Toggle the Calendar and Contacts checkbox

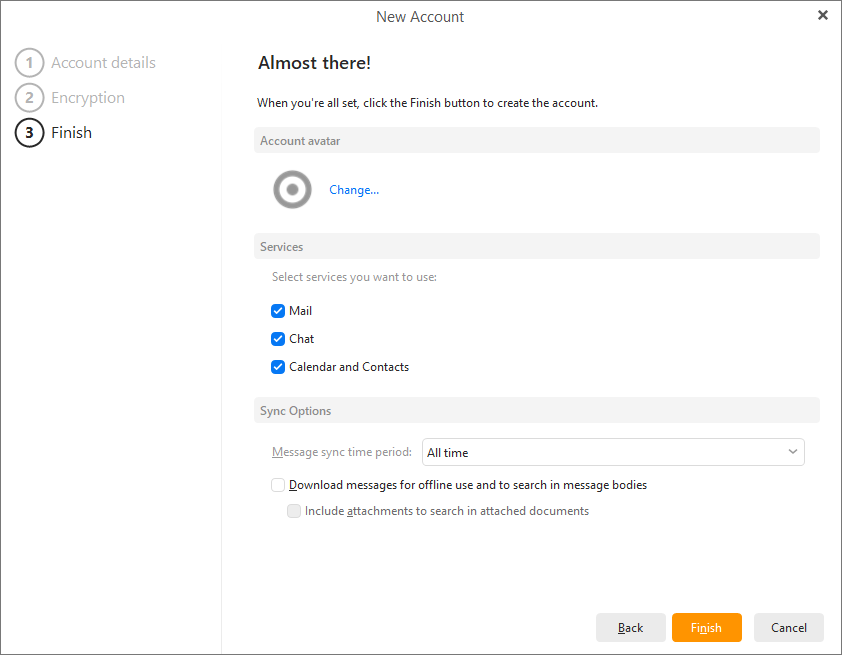click(278, 367)
